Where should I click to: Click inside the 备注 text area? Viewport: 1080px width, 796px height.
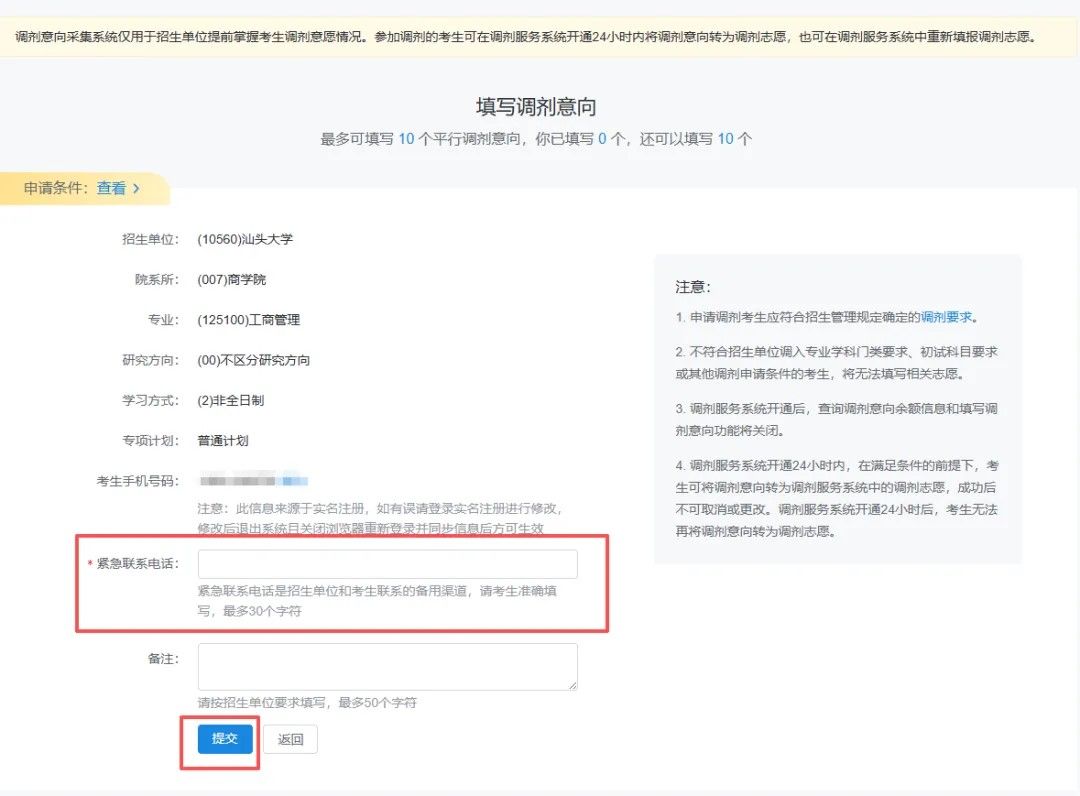387,666
